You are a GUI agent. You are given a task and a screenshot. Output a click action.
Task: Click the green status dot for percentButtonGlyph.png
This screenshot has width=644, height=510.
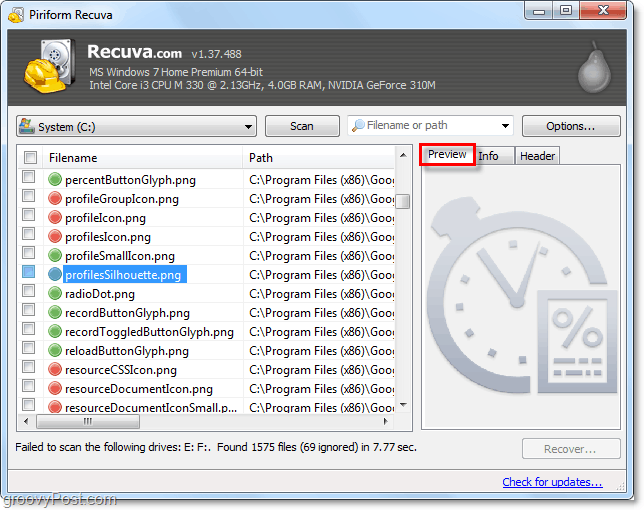tap(55, 179)
